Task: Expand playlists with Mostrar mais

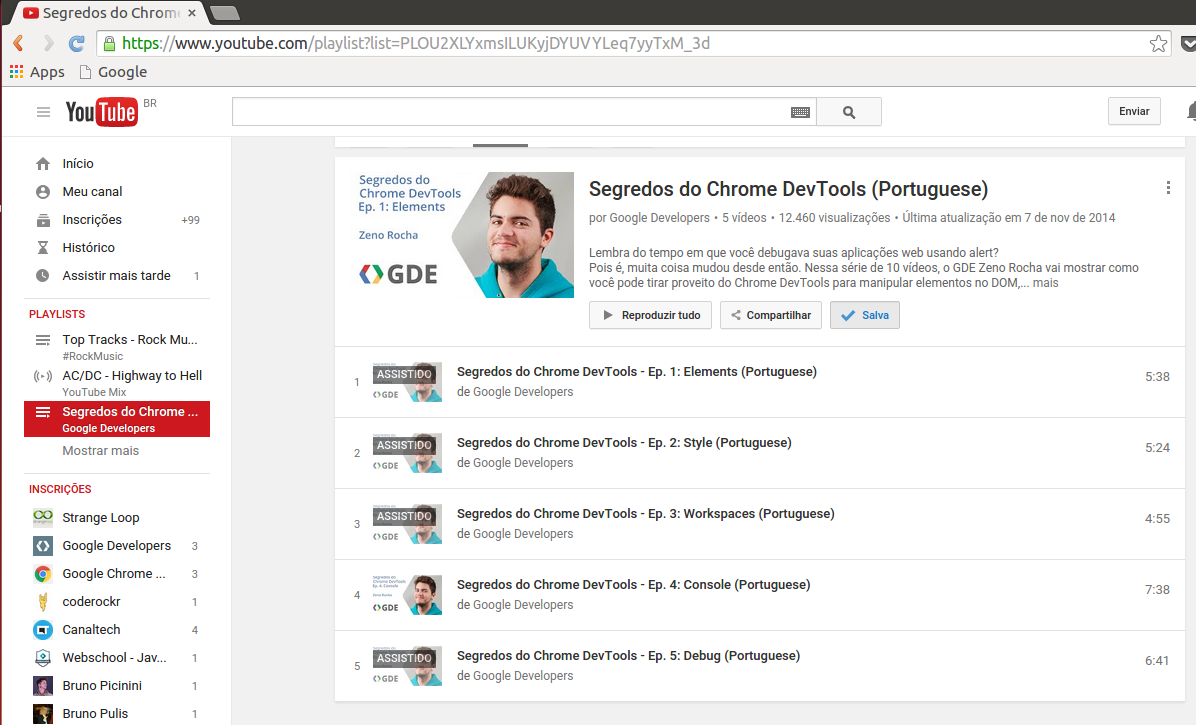Action: tap(101, 451)
